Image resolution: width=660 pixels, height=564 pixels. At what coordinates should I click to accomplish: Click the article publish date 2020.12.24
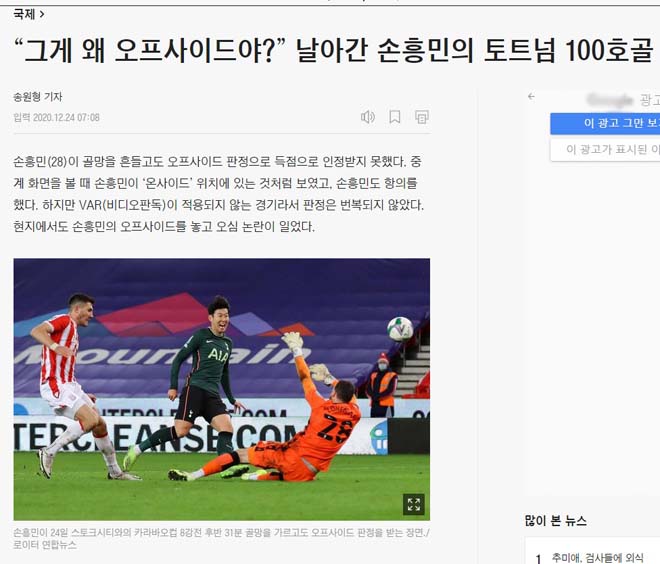[x=66, y=117]
